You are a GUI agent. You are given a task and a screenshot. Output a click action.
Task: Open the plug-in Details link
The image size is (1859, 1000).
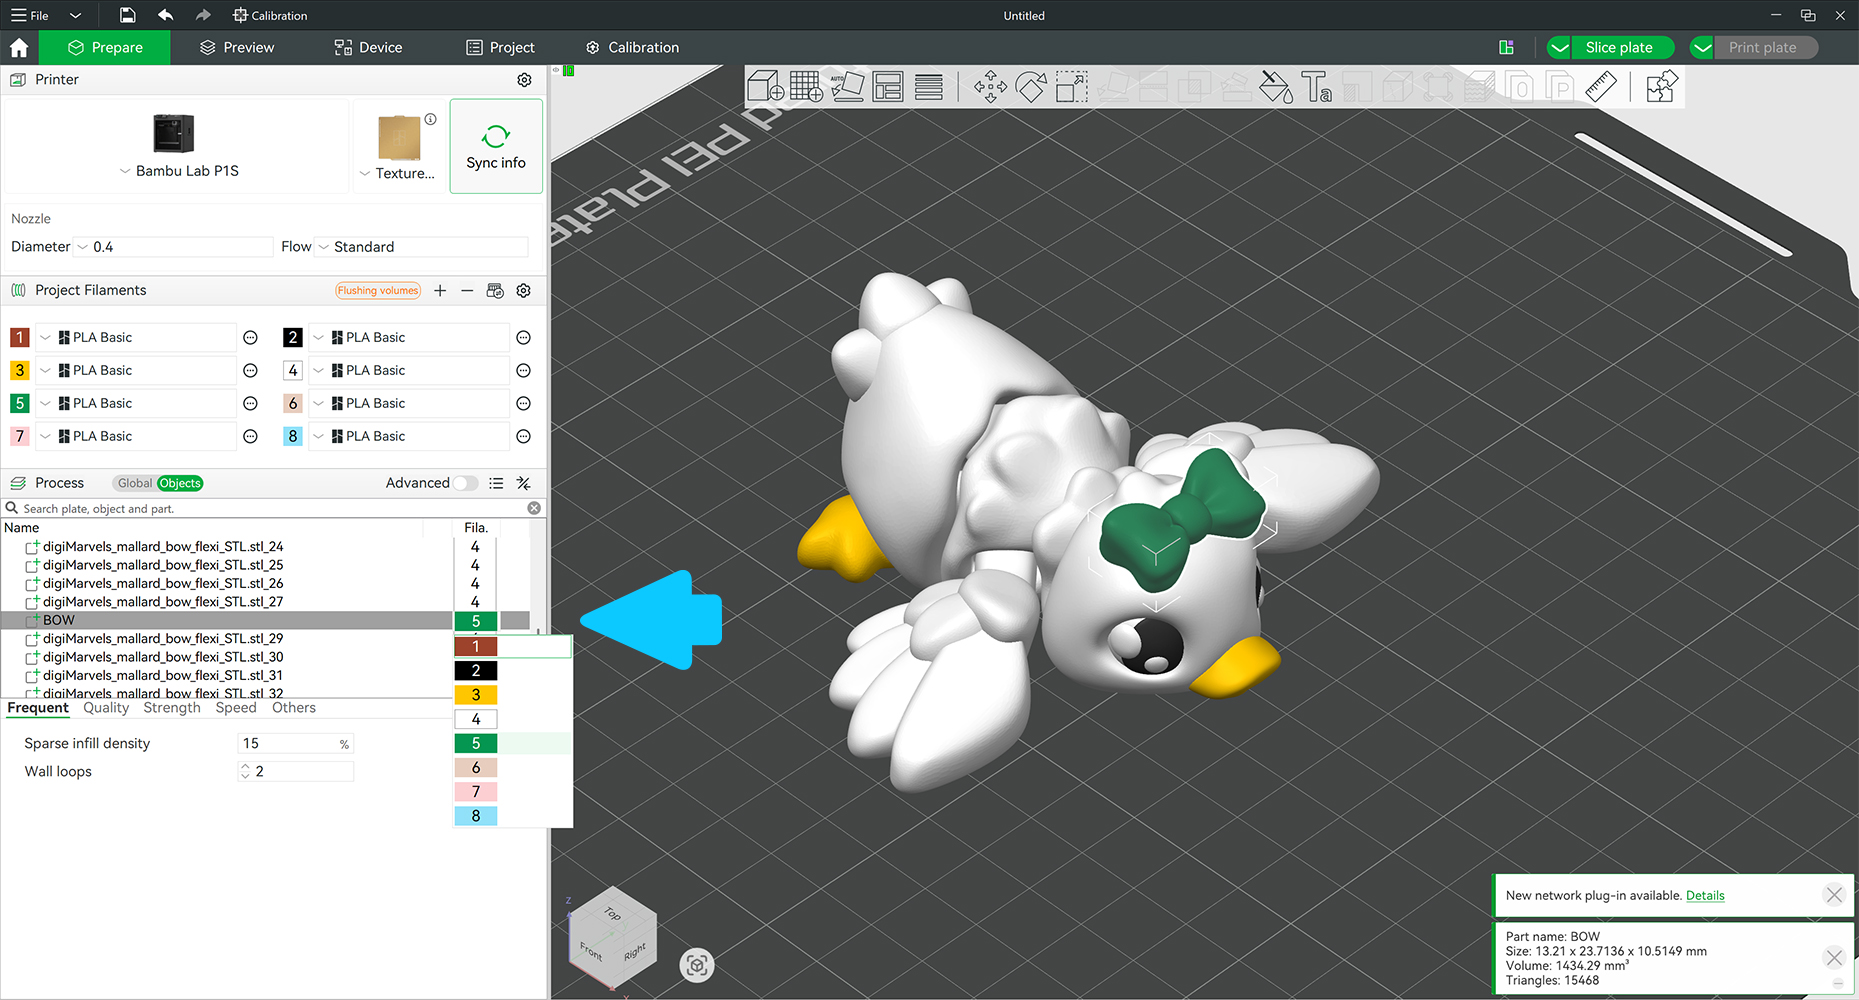click(x=1705, y=895)
